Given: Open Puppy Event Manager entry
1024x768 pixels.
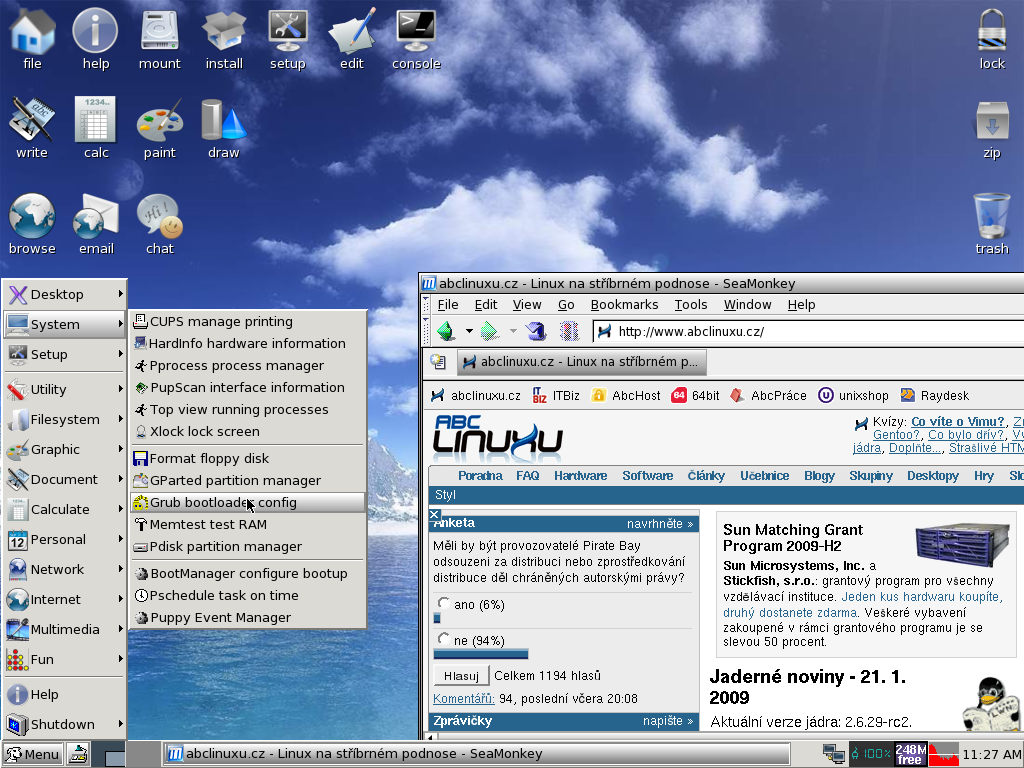Looking at the screenshot, I should (248, 618).
